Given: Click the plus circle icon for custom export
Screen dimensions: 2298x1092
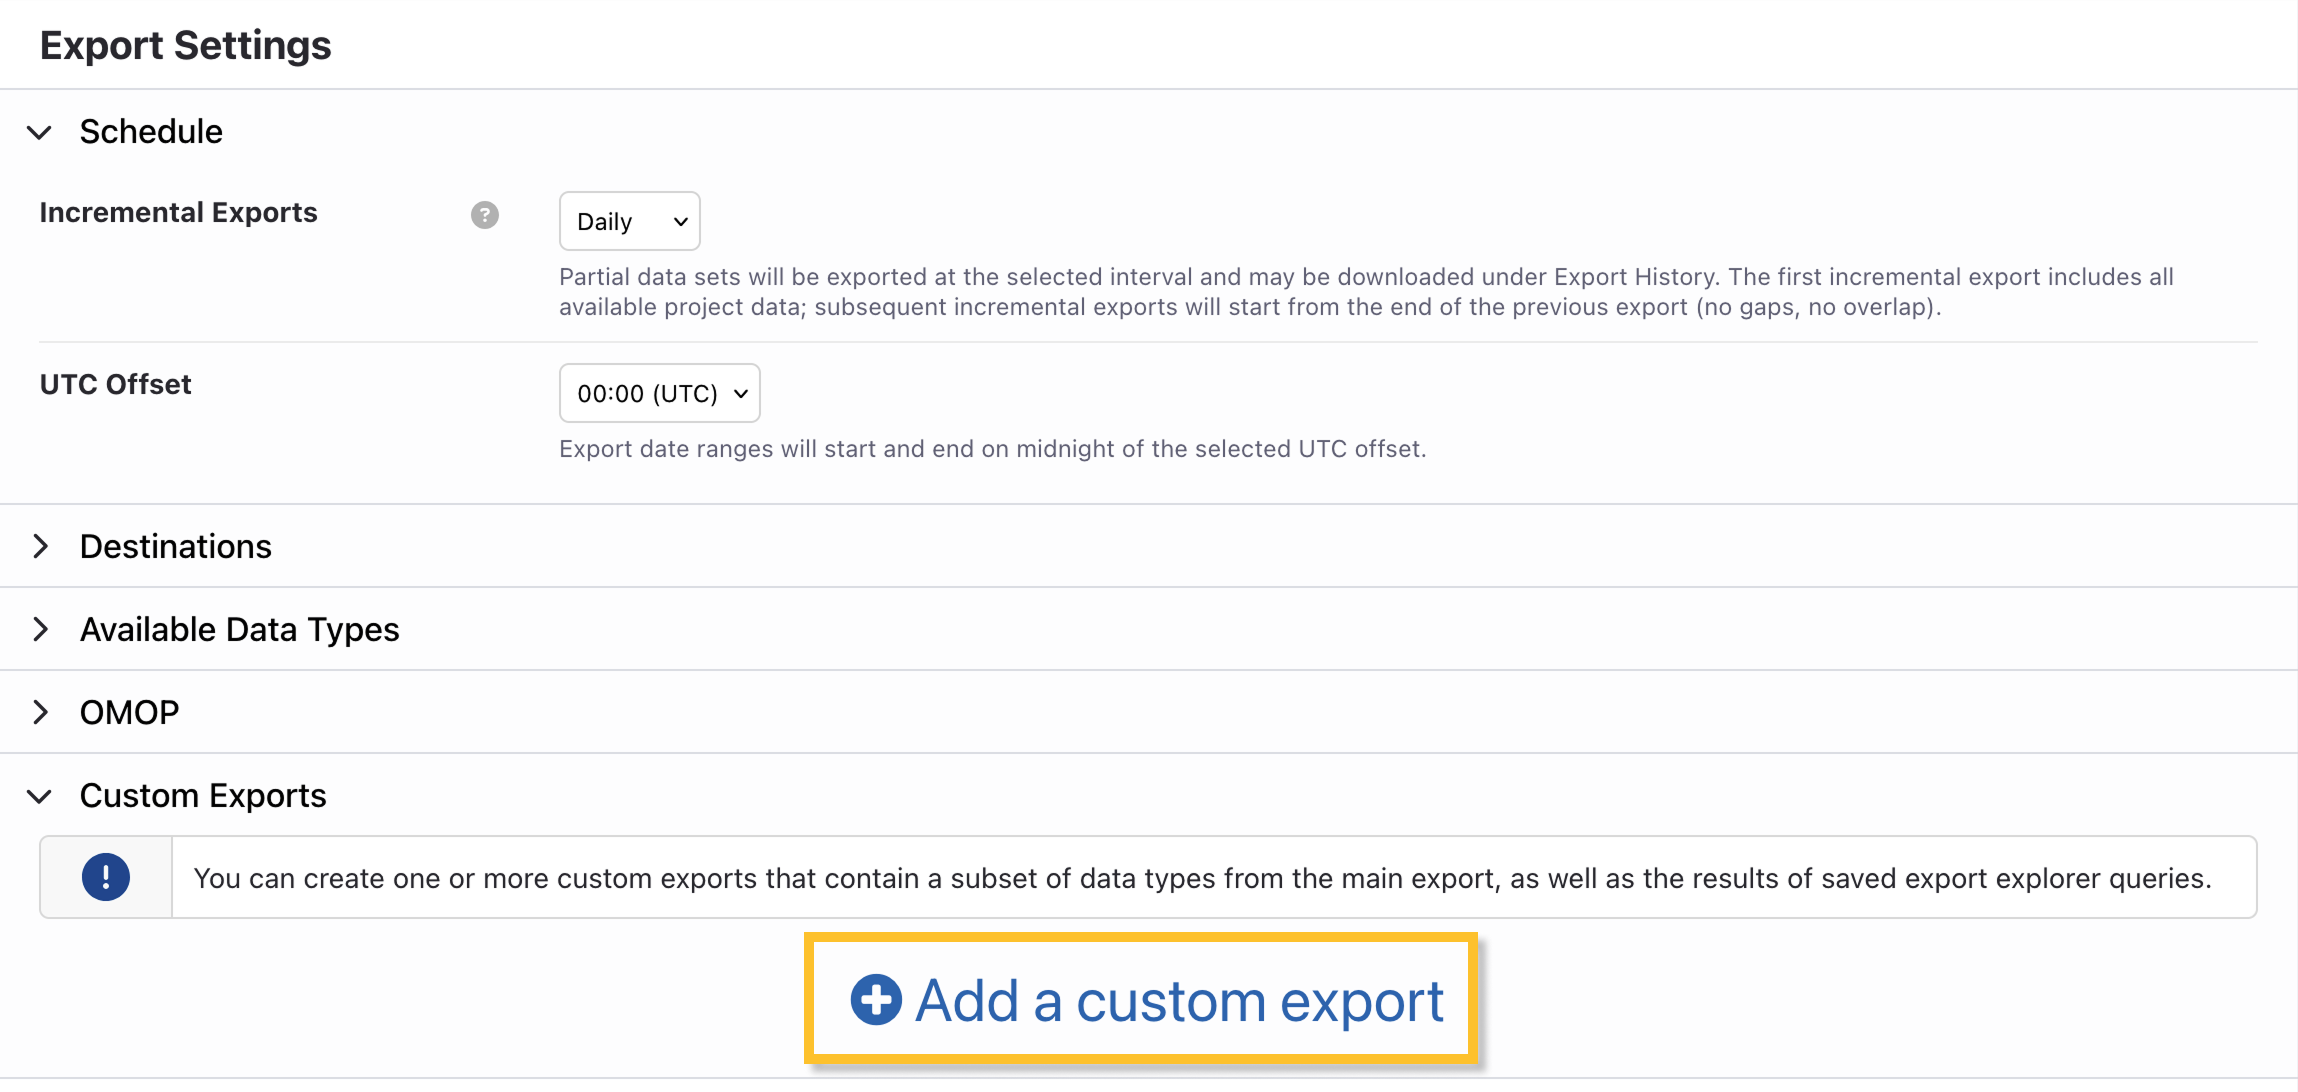Looking at the screenshot, I should (876, 1000).
